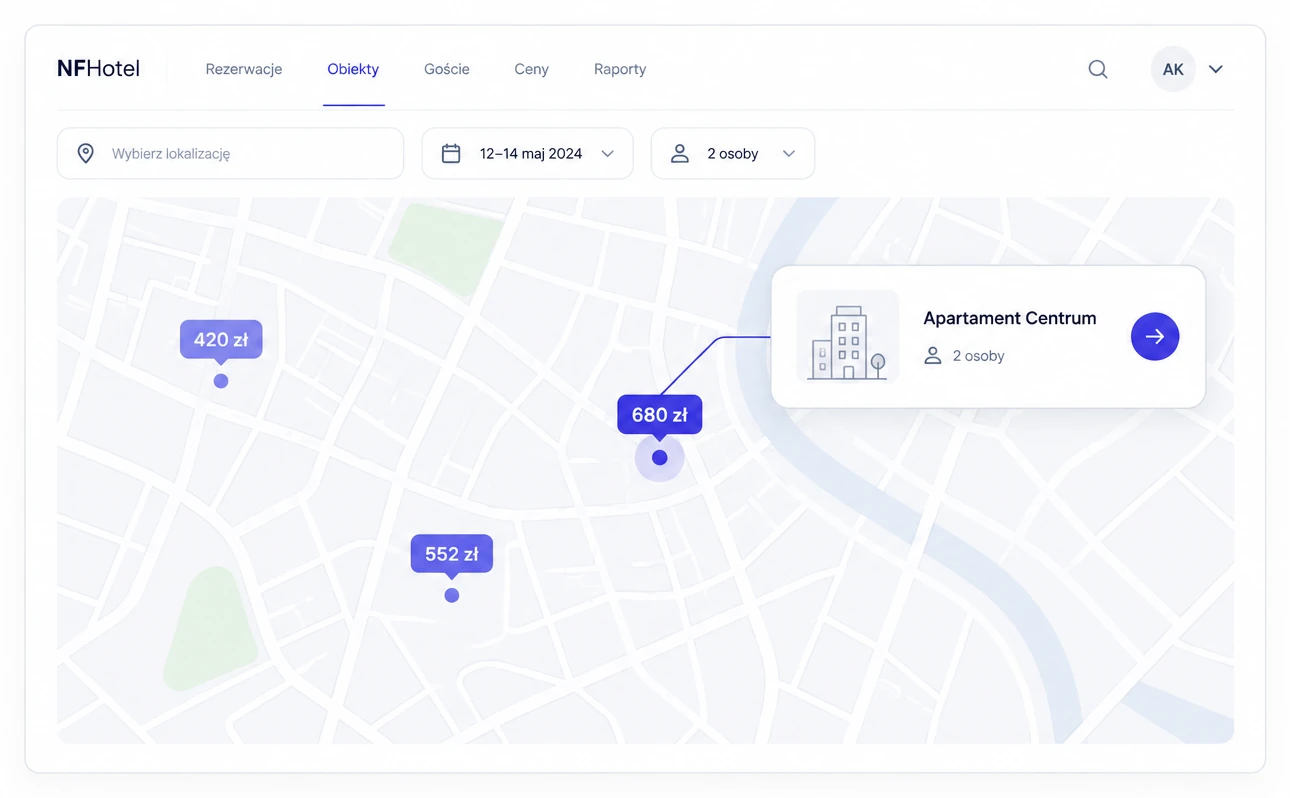Click the NFHotel logo
The image size is (1290, 798).
pyautogui.click(x=98, y=69)
